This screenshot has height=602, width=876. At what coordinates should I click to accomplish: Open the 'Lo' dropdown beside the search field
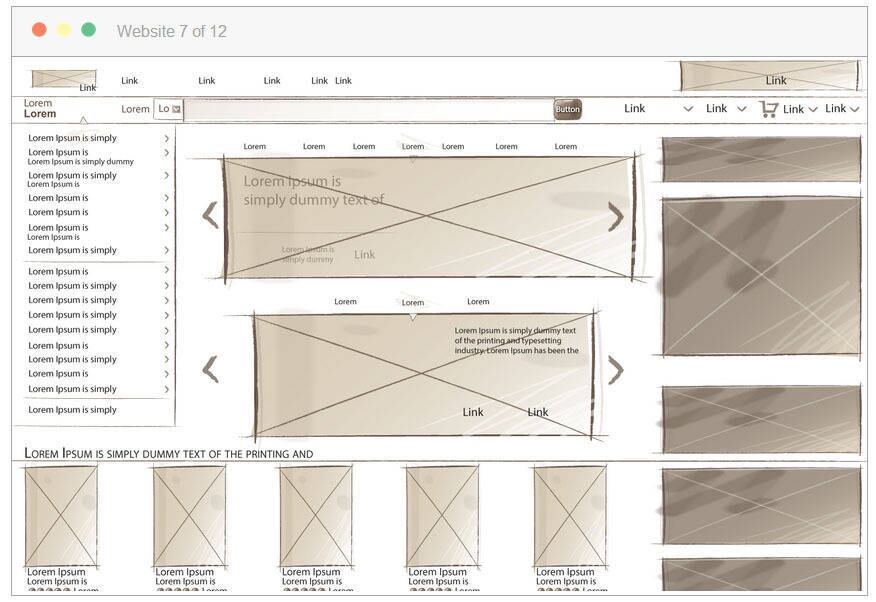168,109
